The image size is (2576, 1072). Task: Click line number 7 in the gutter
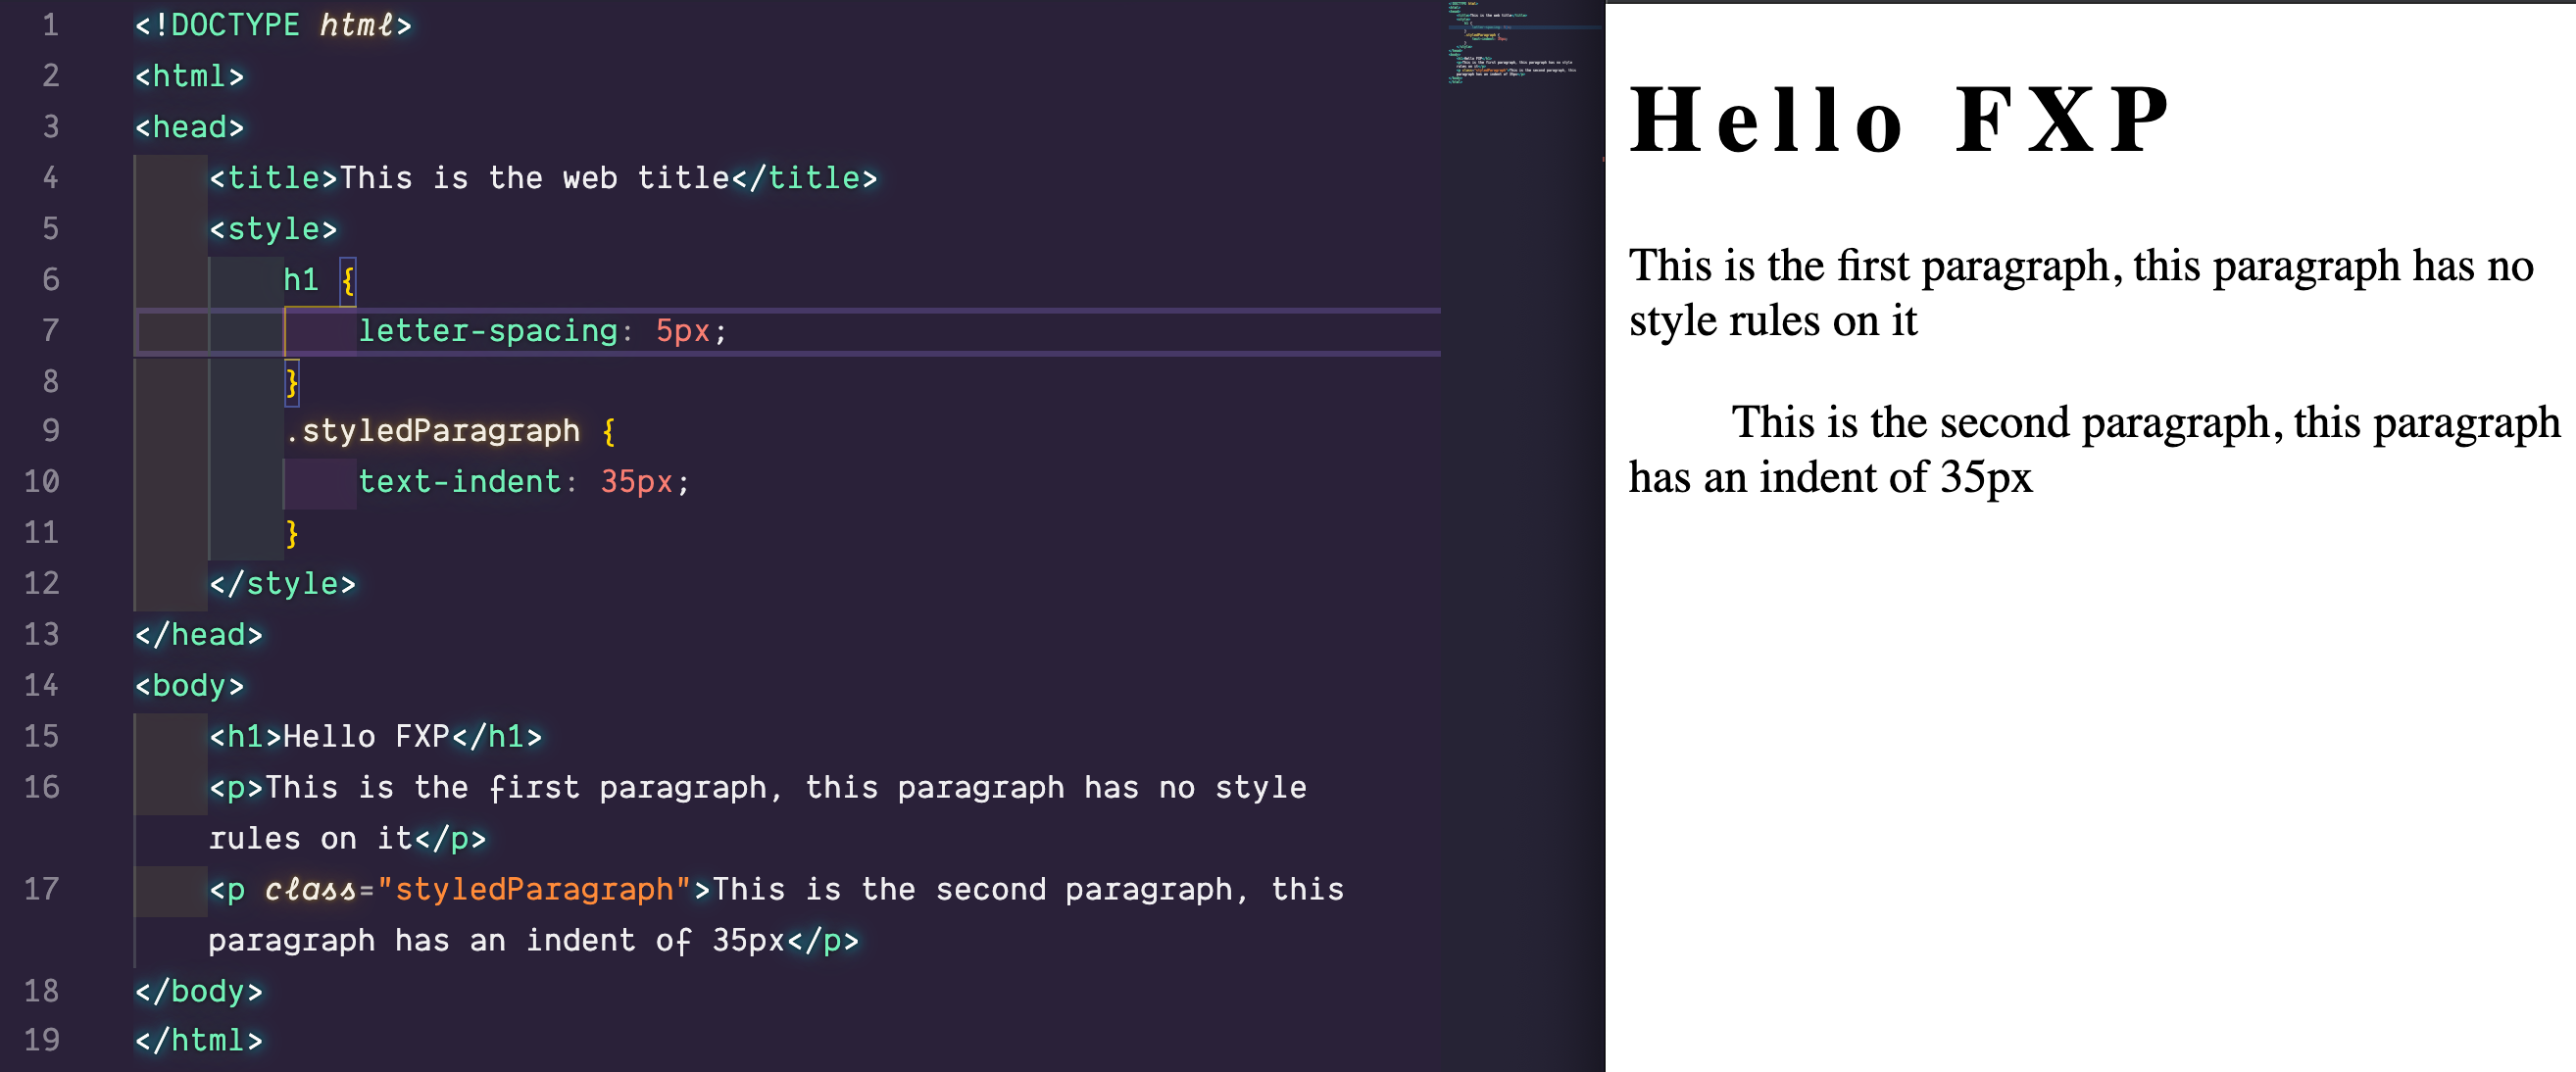point(50,330)
